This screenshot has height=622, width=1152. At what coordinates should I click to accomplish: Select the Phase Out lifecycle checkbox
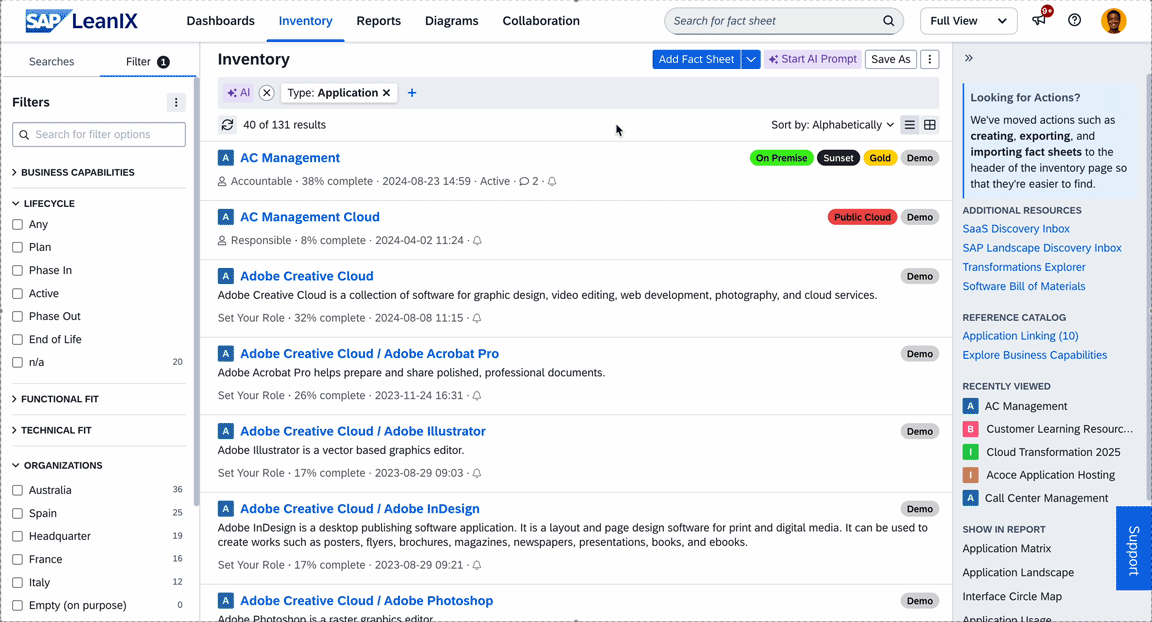click(18, 317)
